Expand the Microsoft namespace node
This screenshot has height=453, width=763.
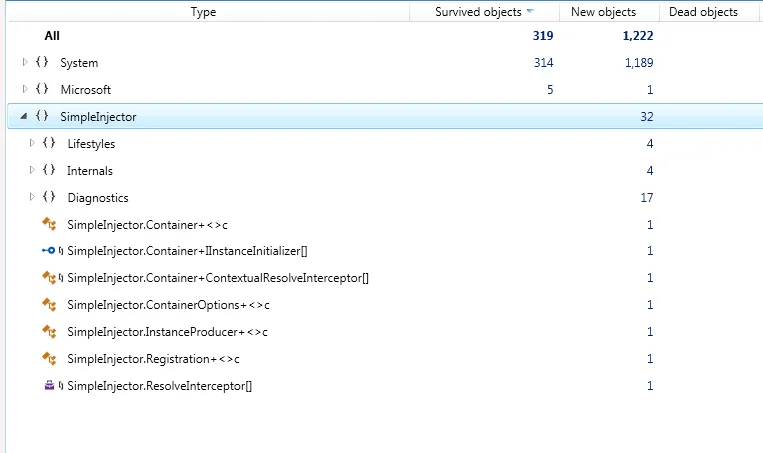(25, 89)
